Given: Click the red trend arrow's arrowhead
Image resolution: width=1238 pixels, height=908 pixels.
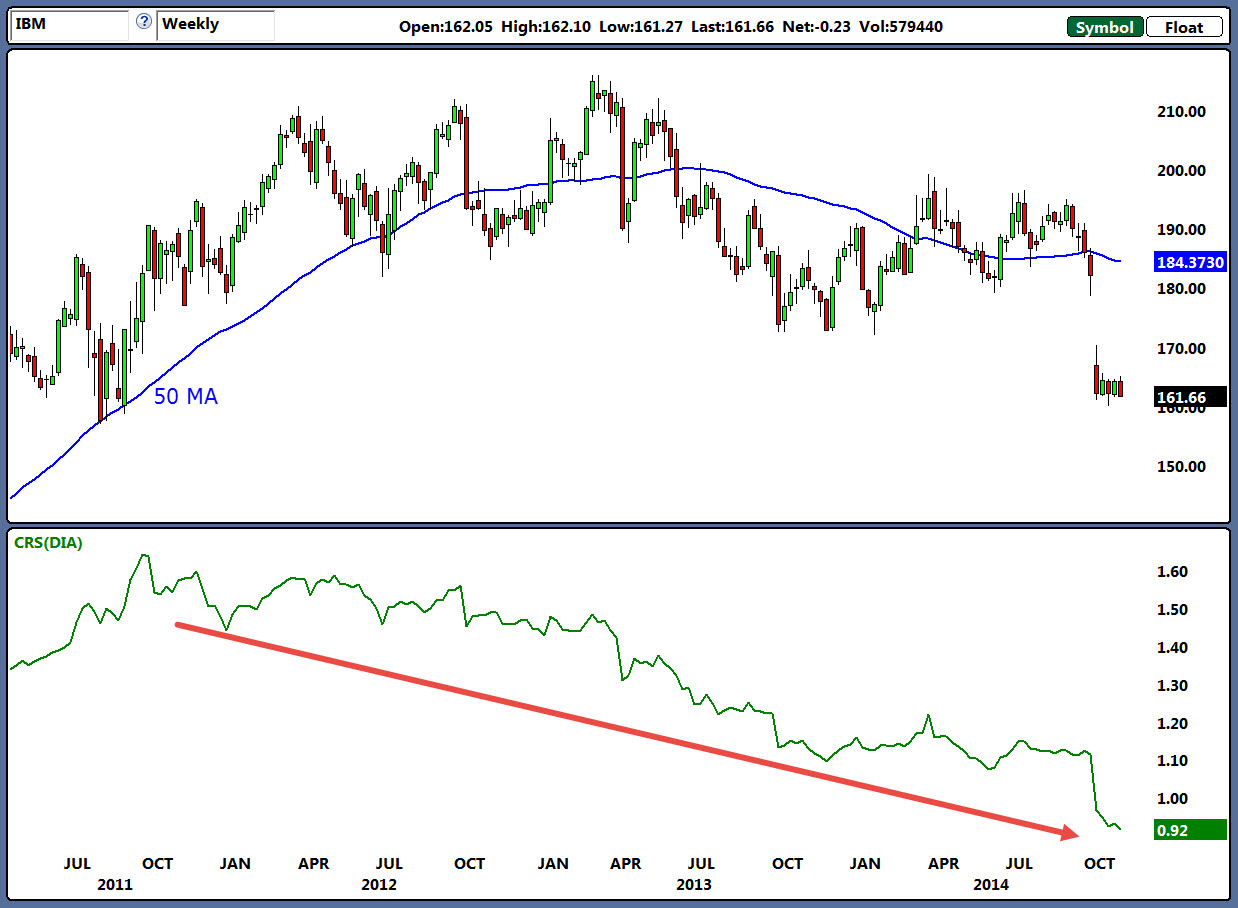Looking at the screenshot, I should point(1070,832).
